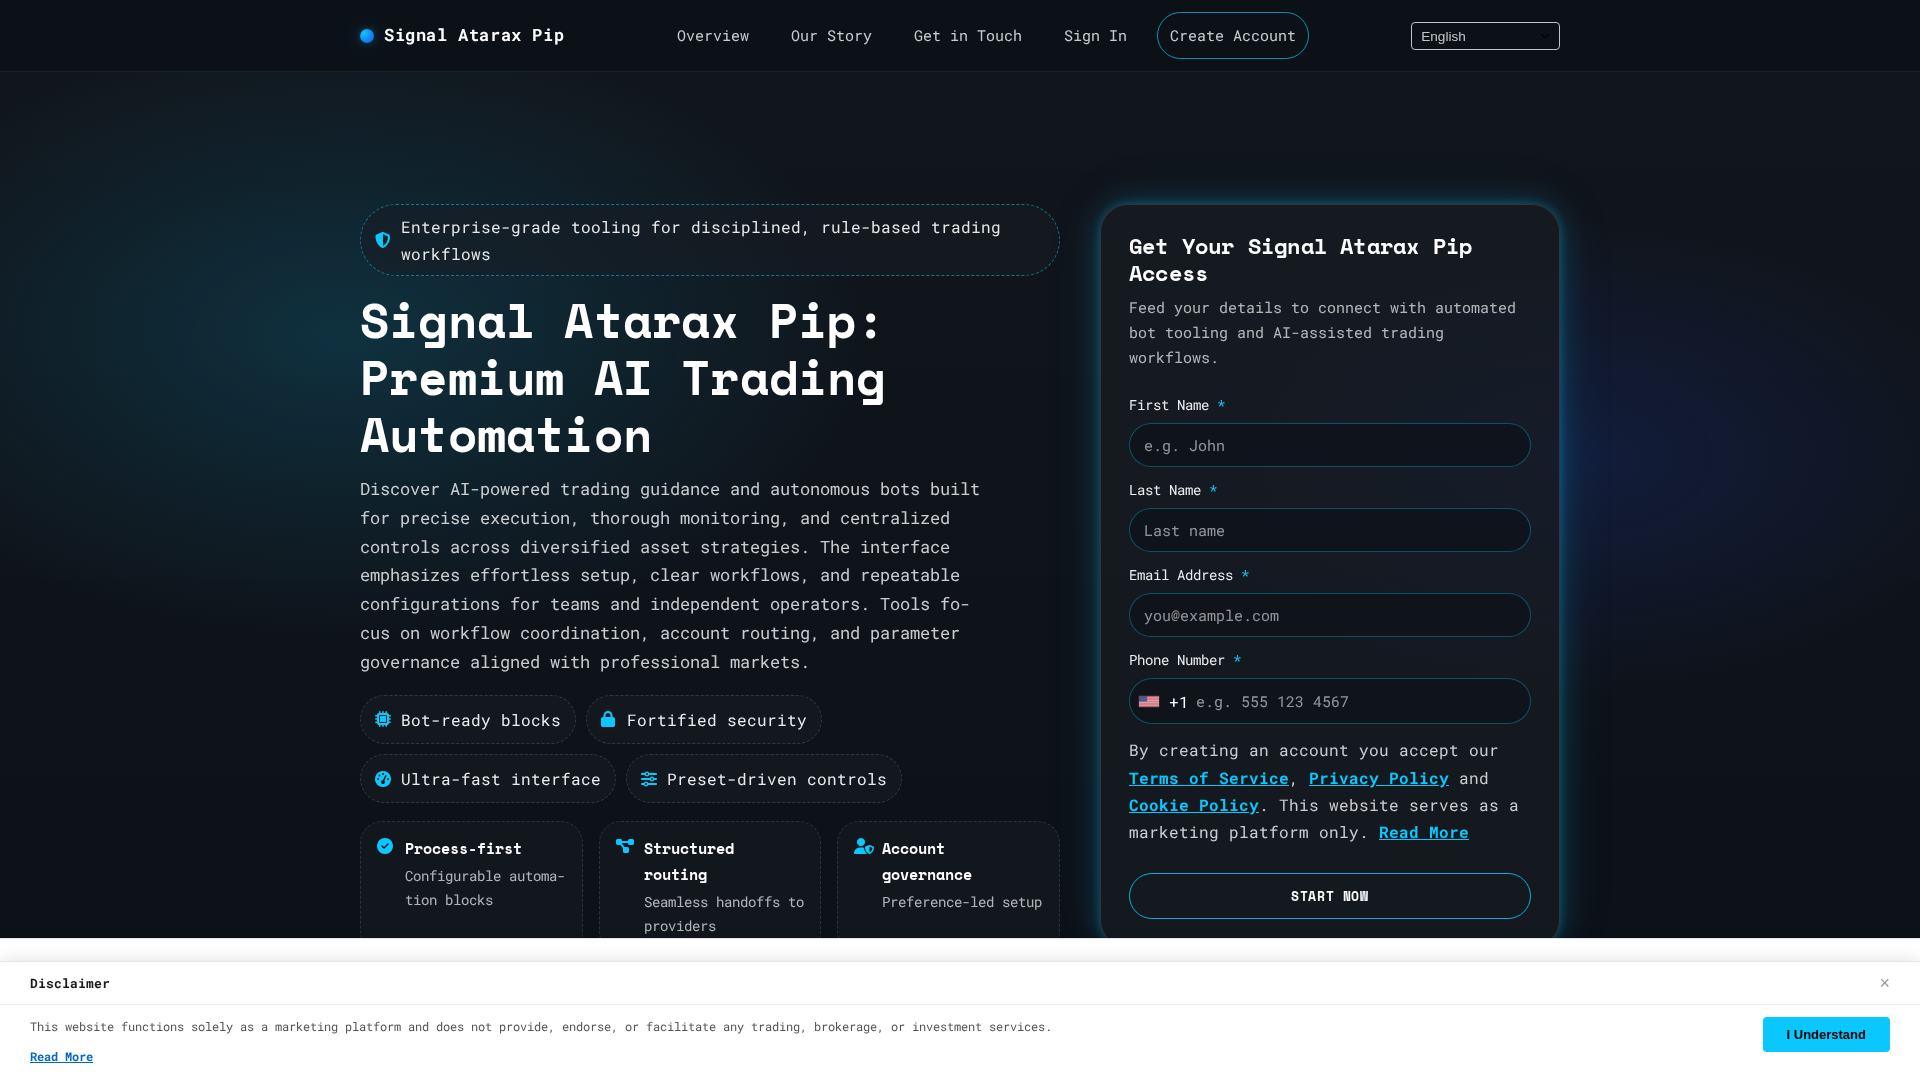Click the Preset-driven controls chip label

coord(776,779)
